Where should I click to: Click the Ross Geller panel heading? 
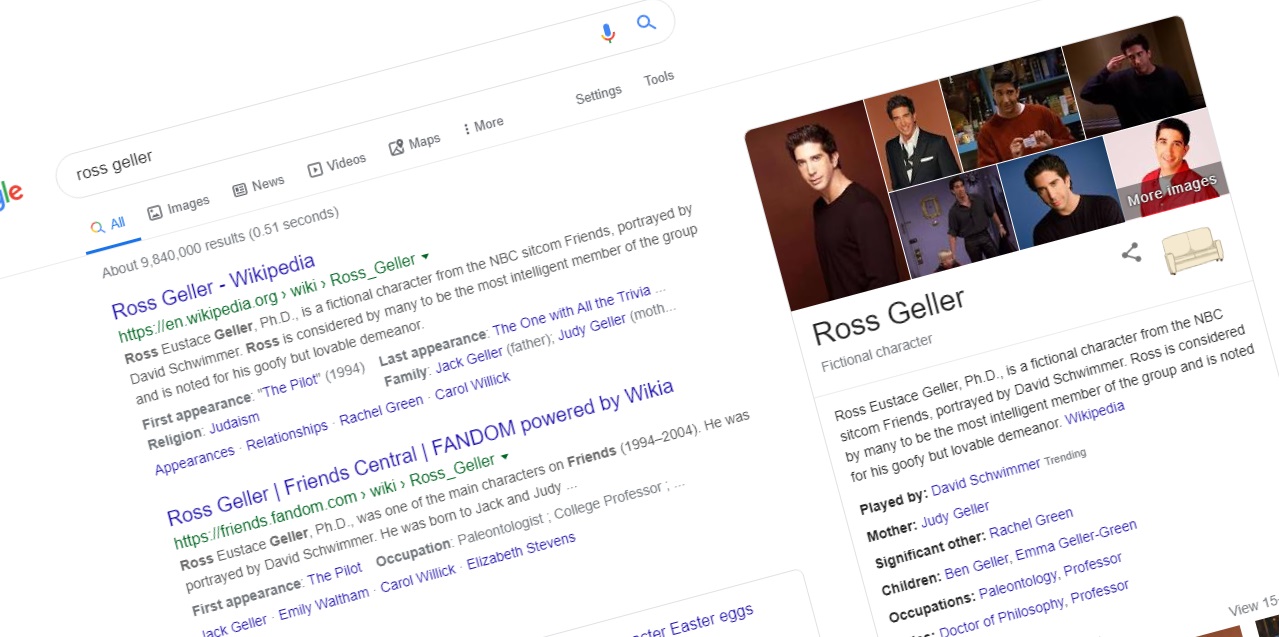point(888,316)
